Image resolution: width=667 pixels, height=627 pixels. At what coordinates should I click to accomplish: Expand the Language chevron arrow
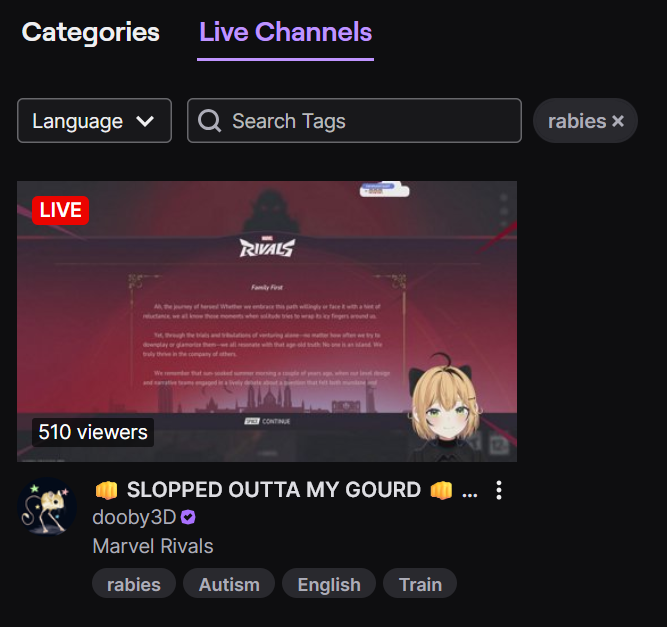pos(145,122)
